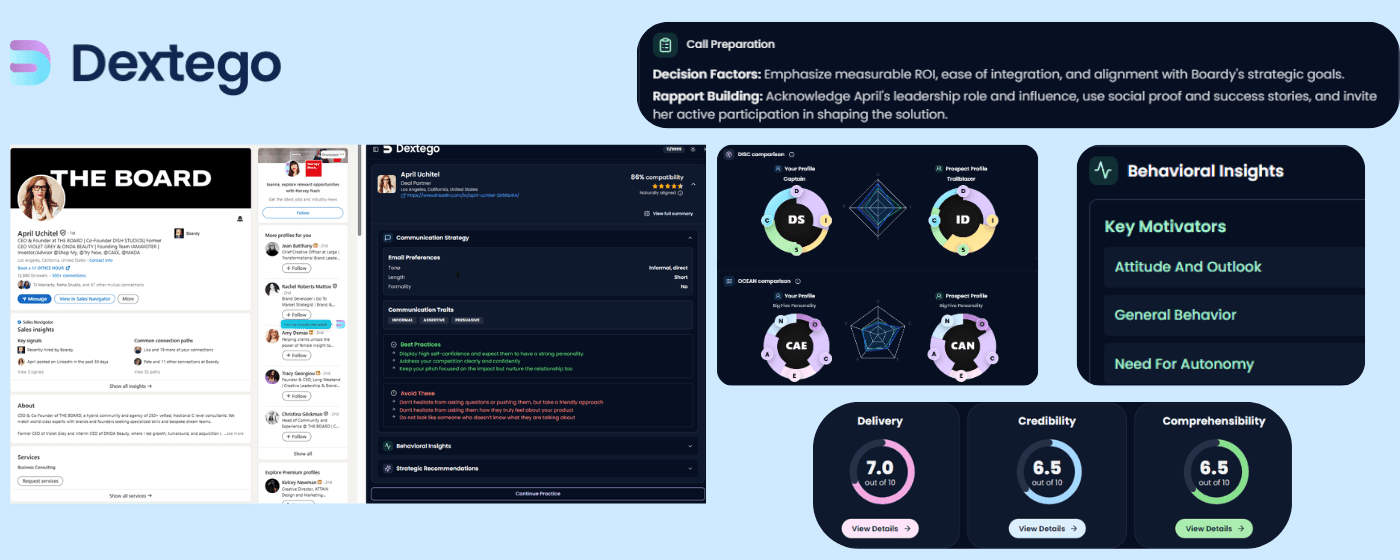Click the compatibility star rating
Viewport: 1400px width, 560px height.
click(668, 186)
